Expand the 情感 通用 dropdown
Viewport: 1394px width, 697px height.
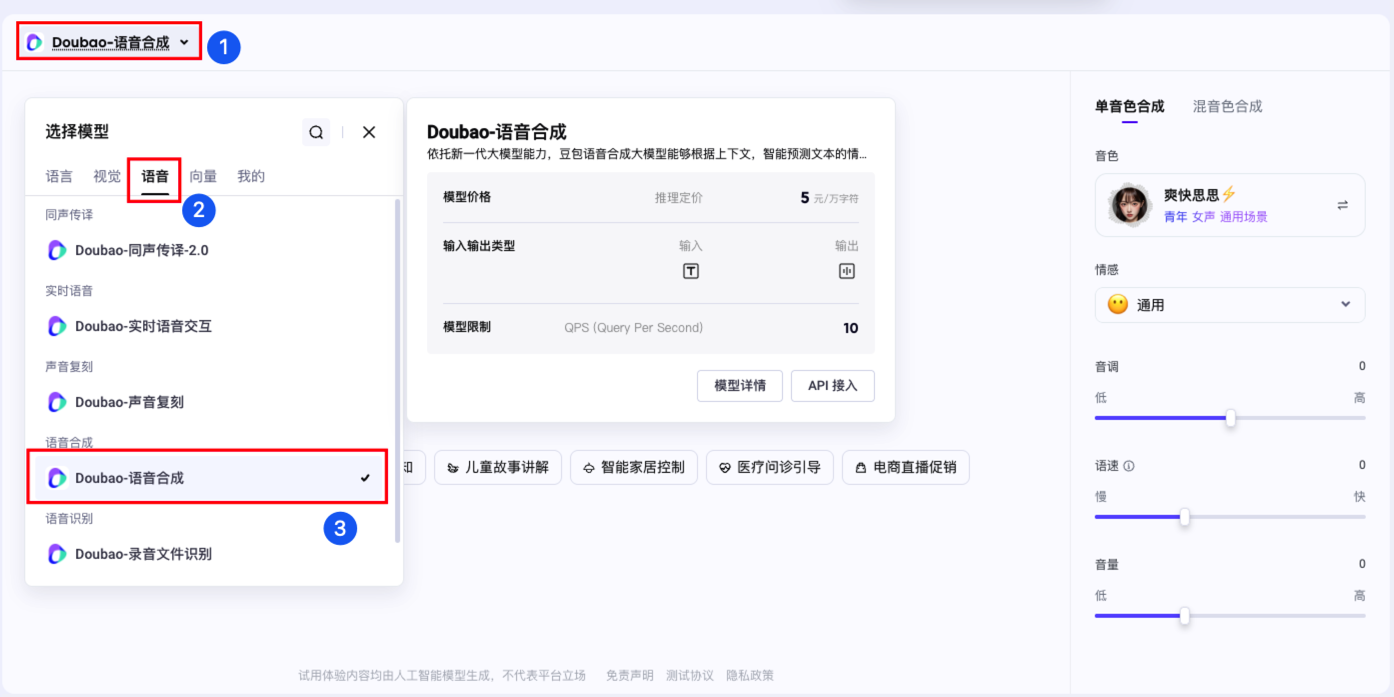click(1230, 304)
